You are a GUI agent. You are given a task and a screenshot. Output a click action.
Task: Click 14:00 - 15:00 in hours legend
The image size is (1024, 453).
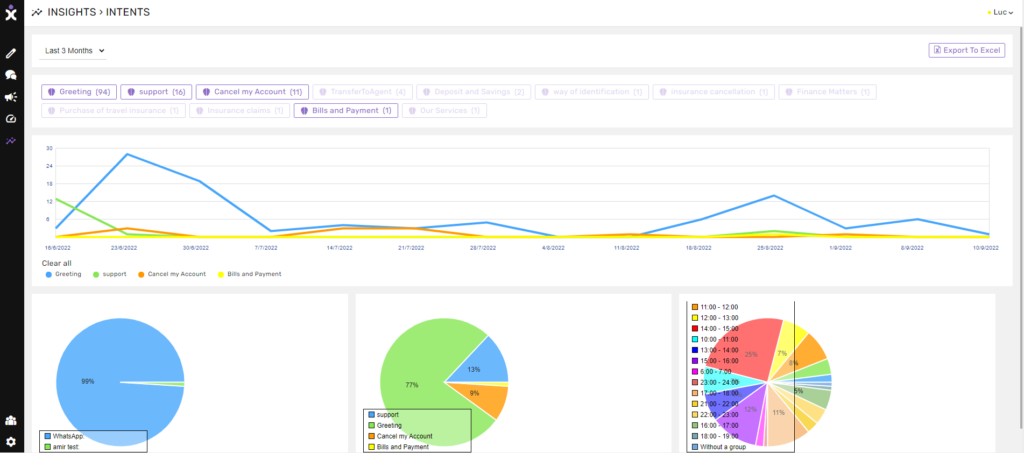tap(714, 328)
